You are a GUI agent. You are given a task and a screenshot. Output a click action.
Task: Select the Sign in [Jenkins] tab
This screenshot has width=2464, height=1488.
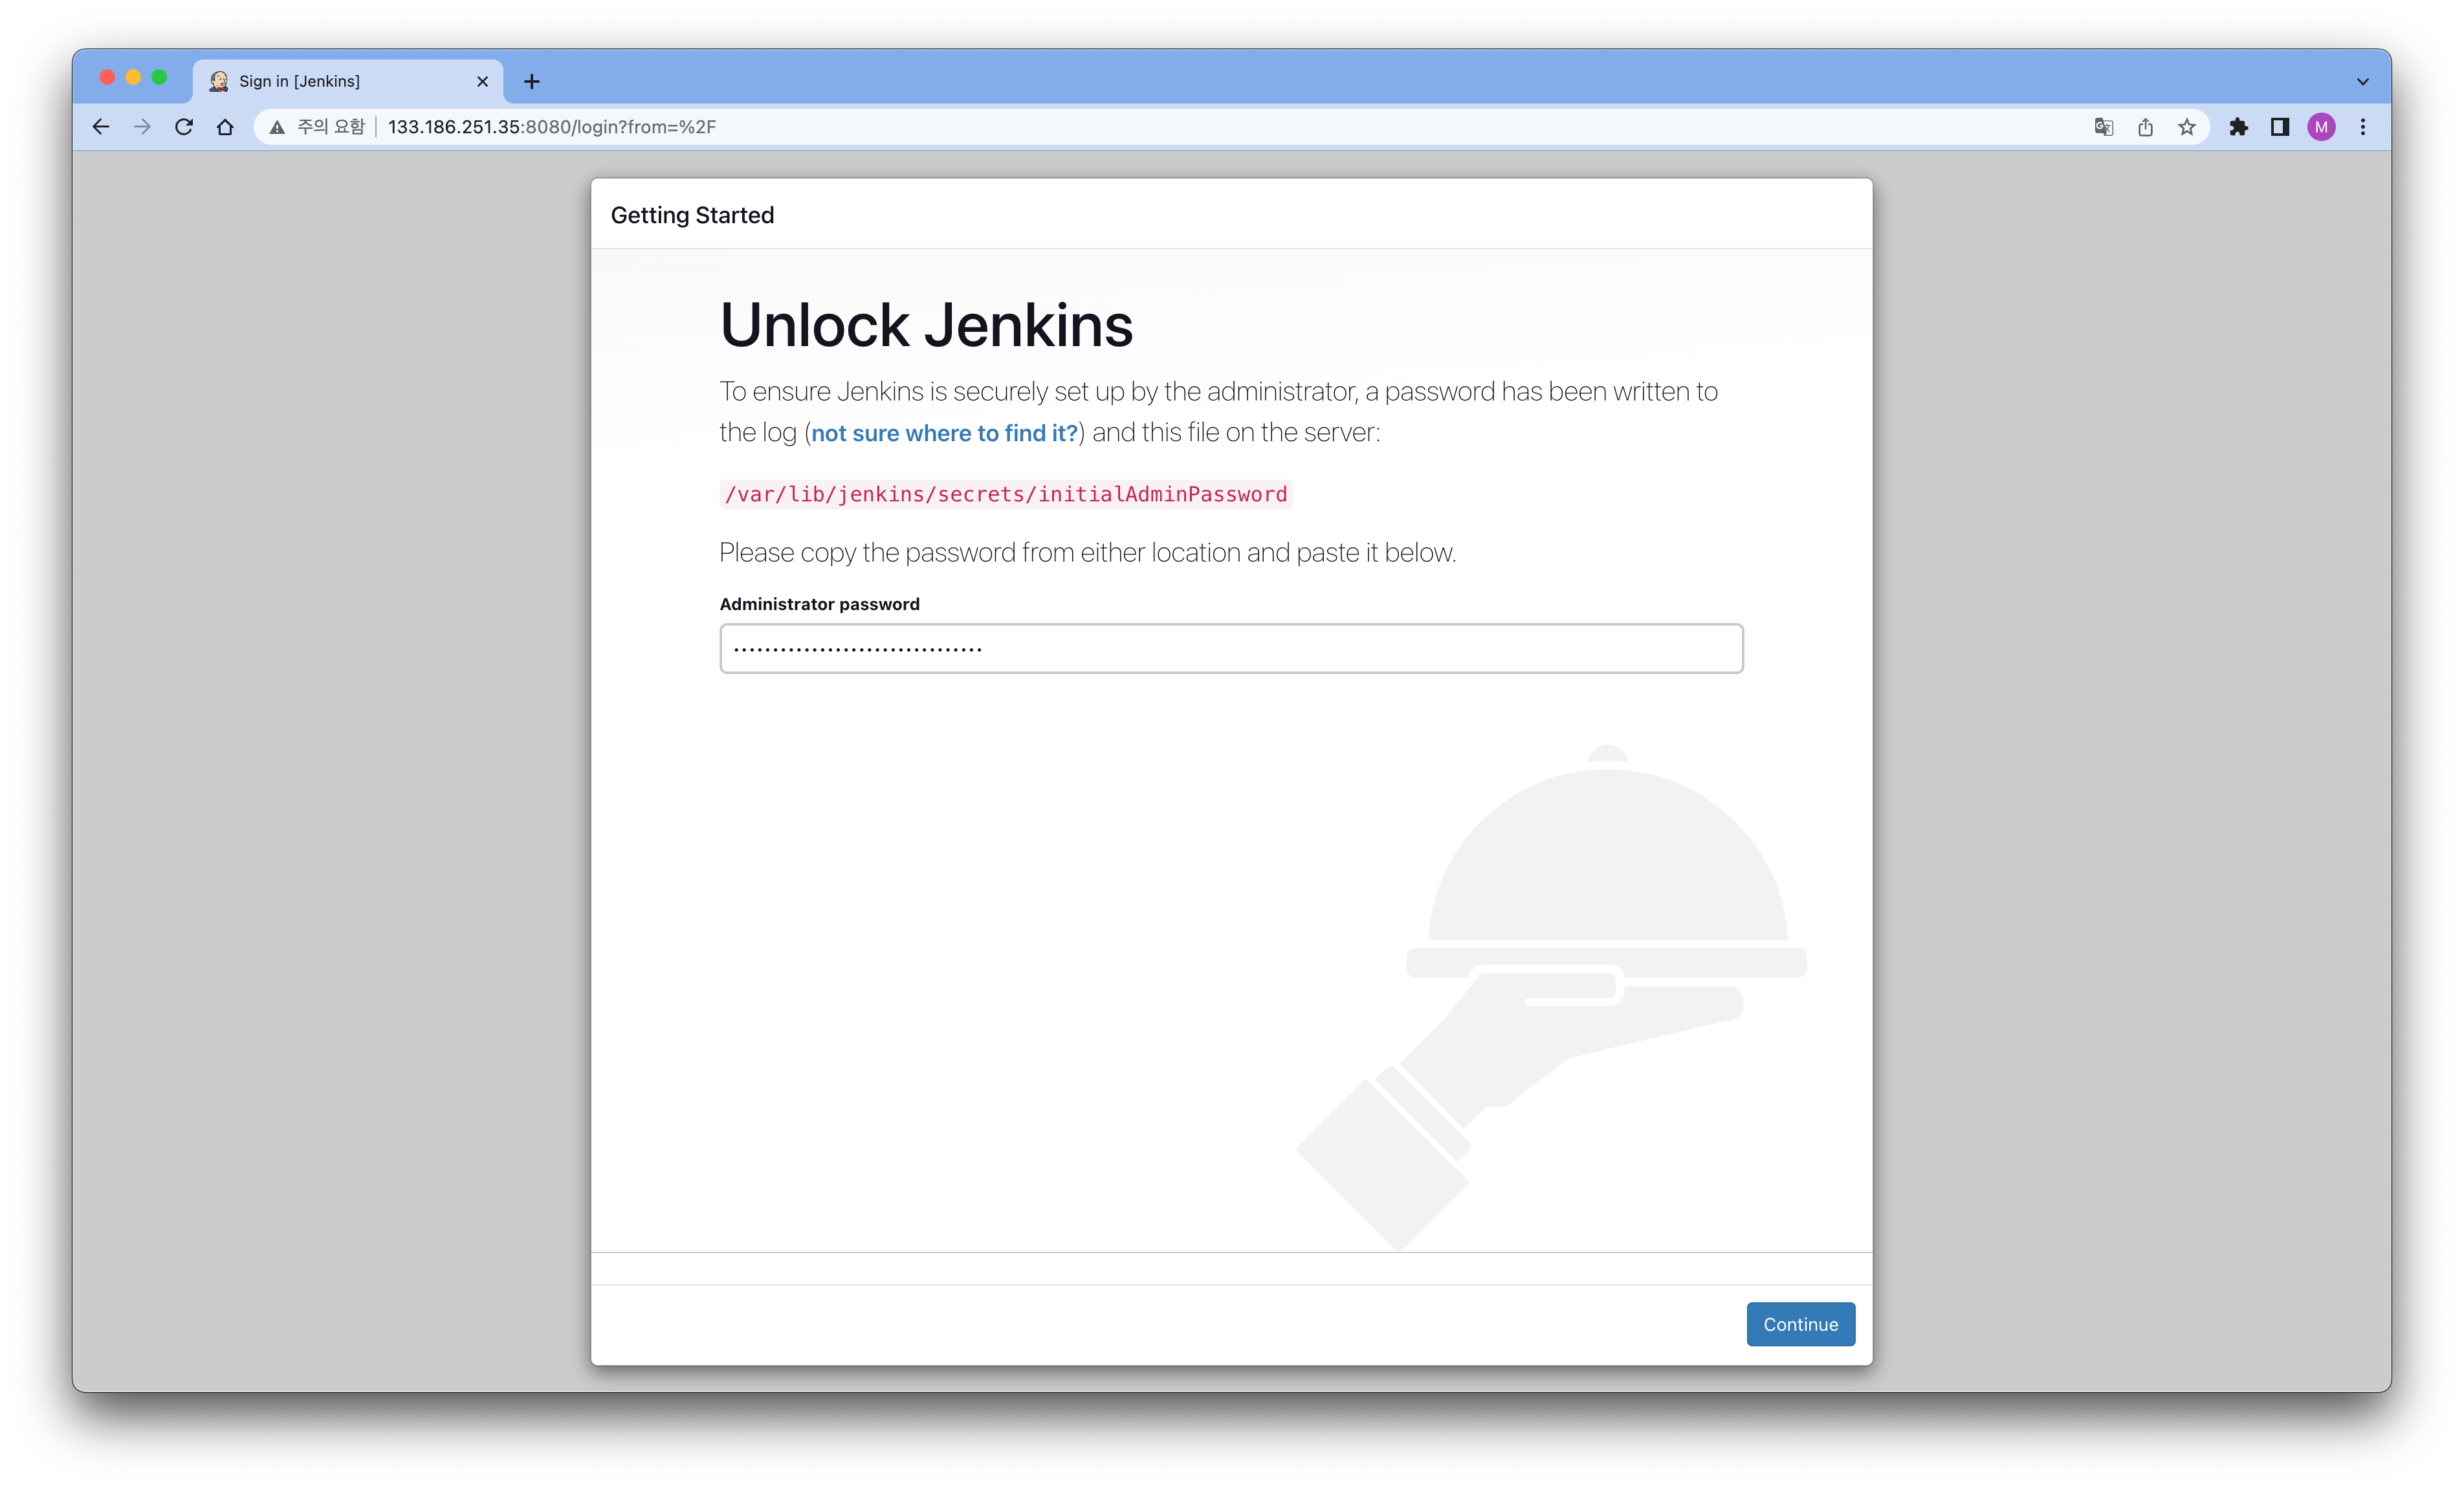point(348,81)
